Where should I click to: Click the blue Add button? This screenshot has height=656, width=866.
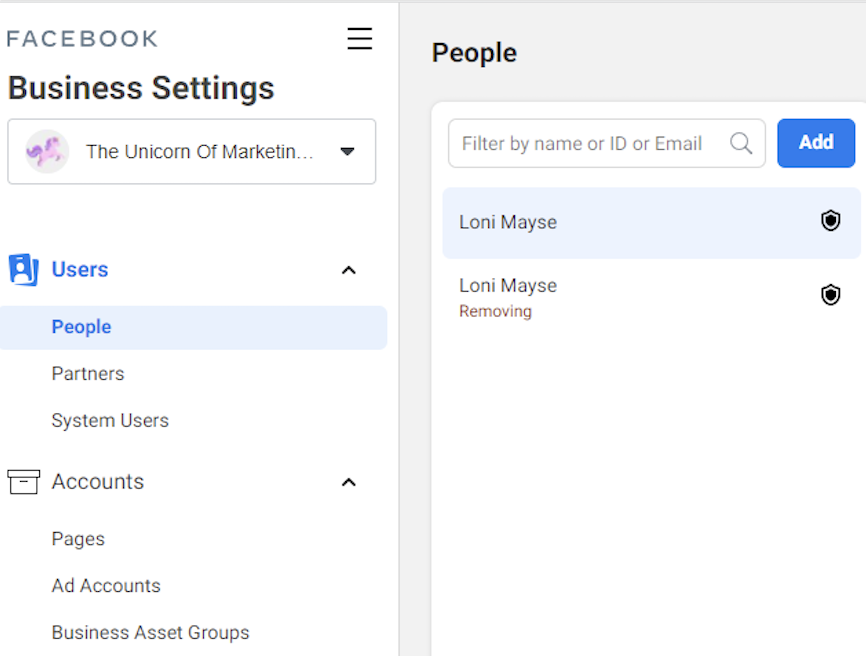click(816, 143)
